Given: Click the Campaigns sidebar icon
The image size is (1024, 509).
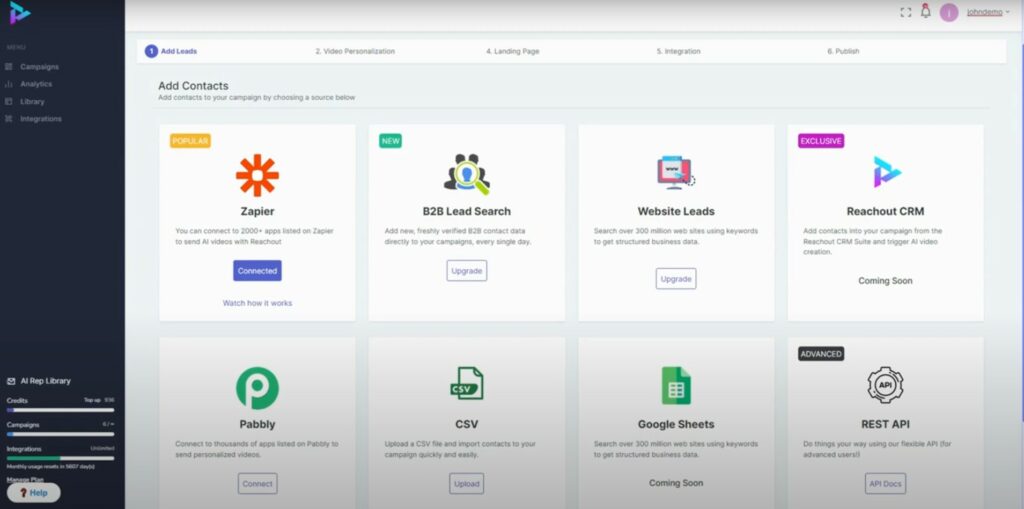Looking at the screenshot, I should pos(8,67).
